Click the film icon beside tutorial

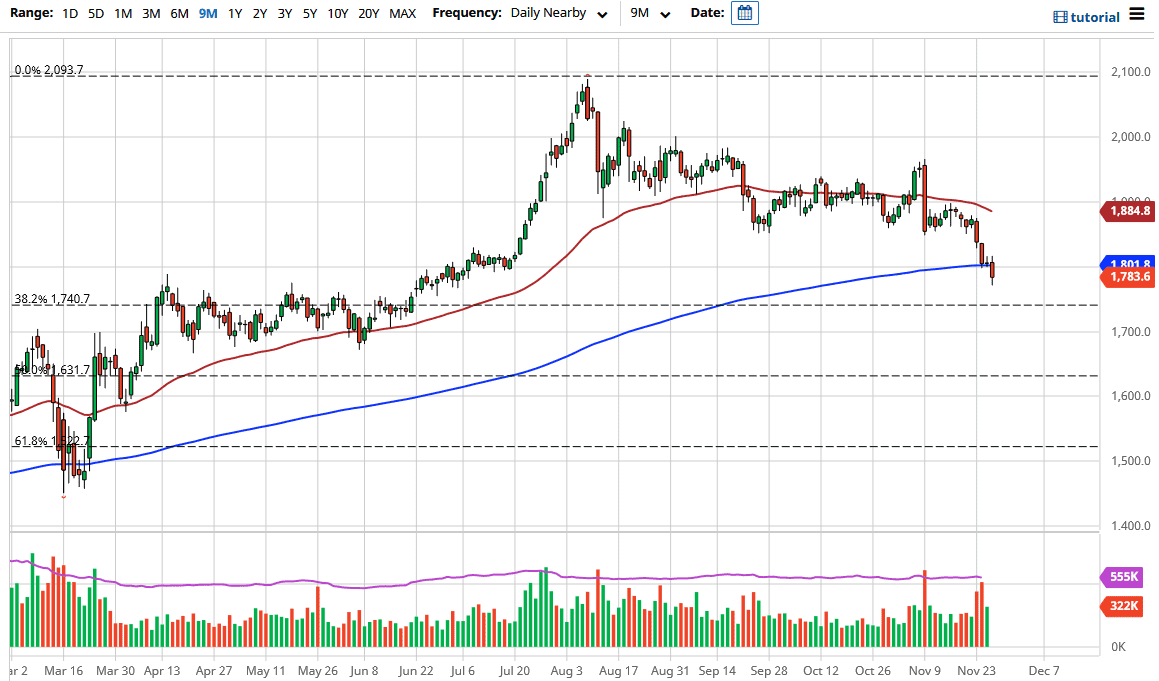[x=1060, y=17]
